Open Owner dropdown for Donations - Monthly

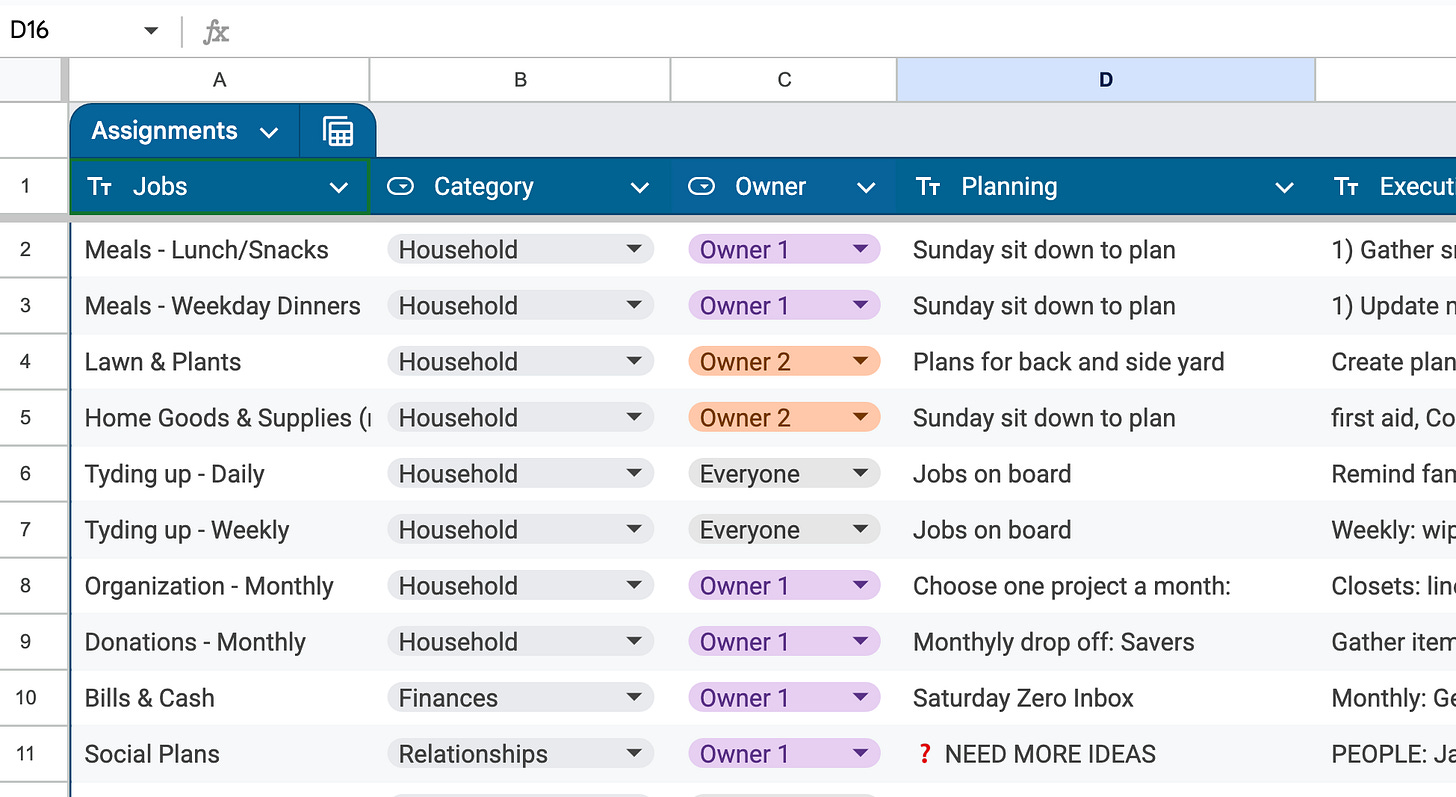click(x=860, y=641)
